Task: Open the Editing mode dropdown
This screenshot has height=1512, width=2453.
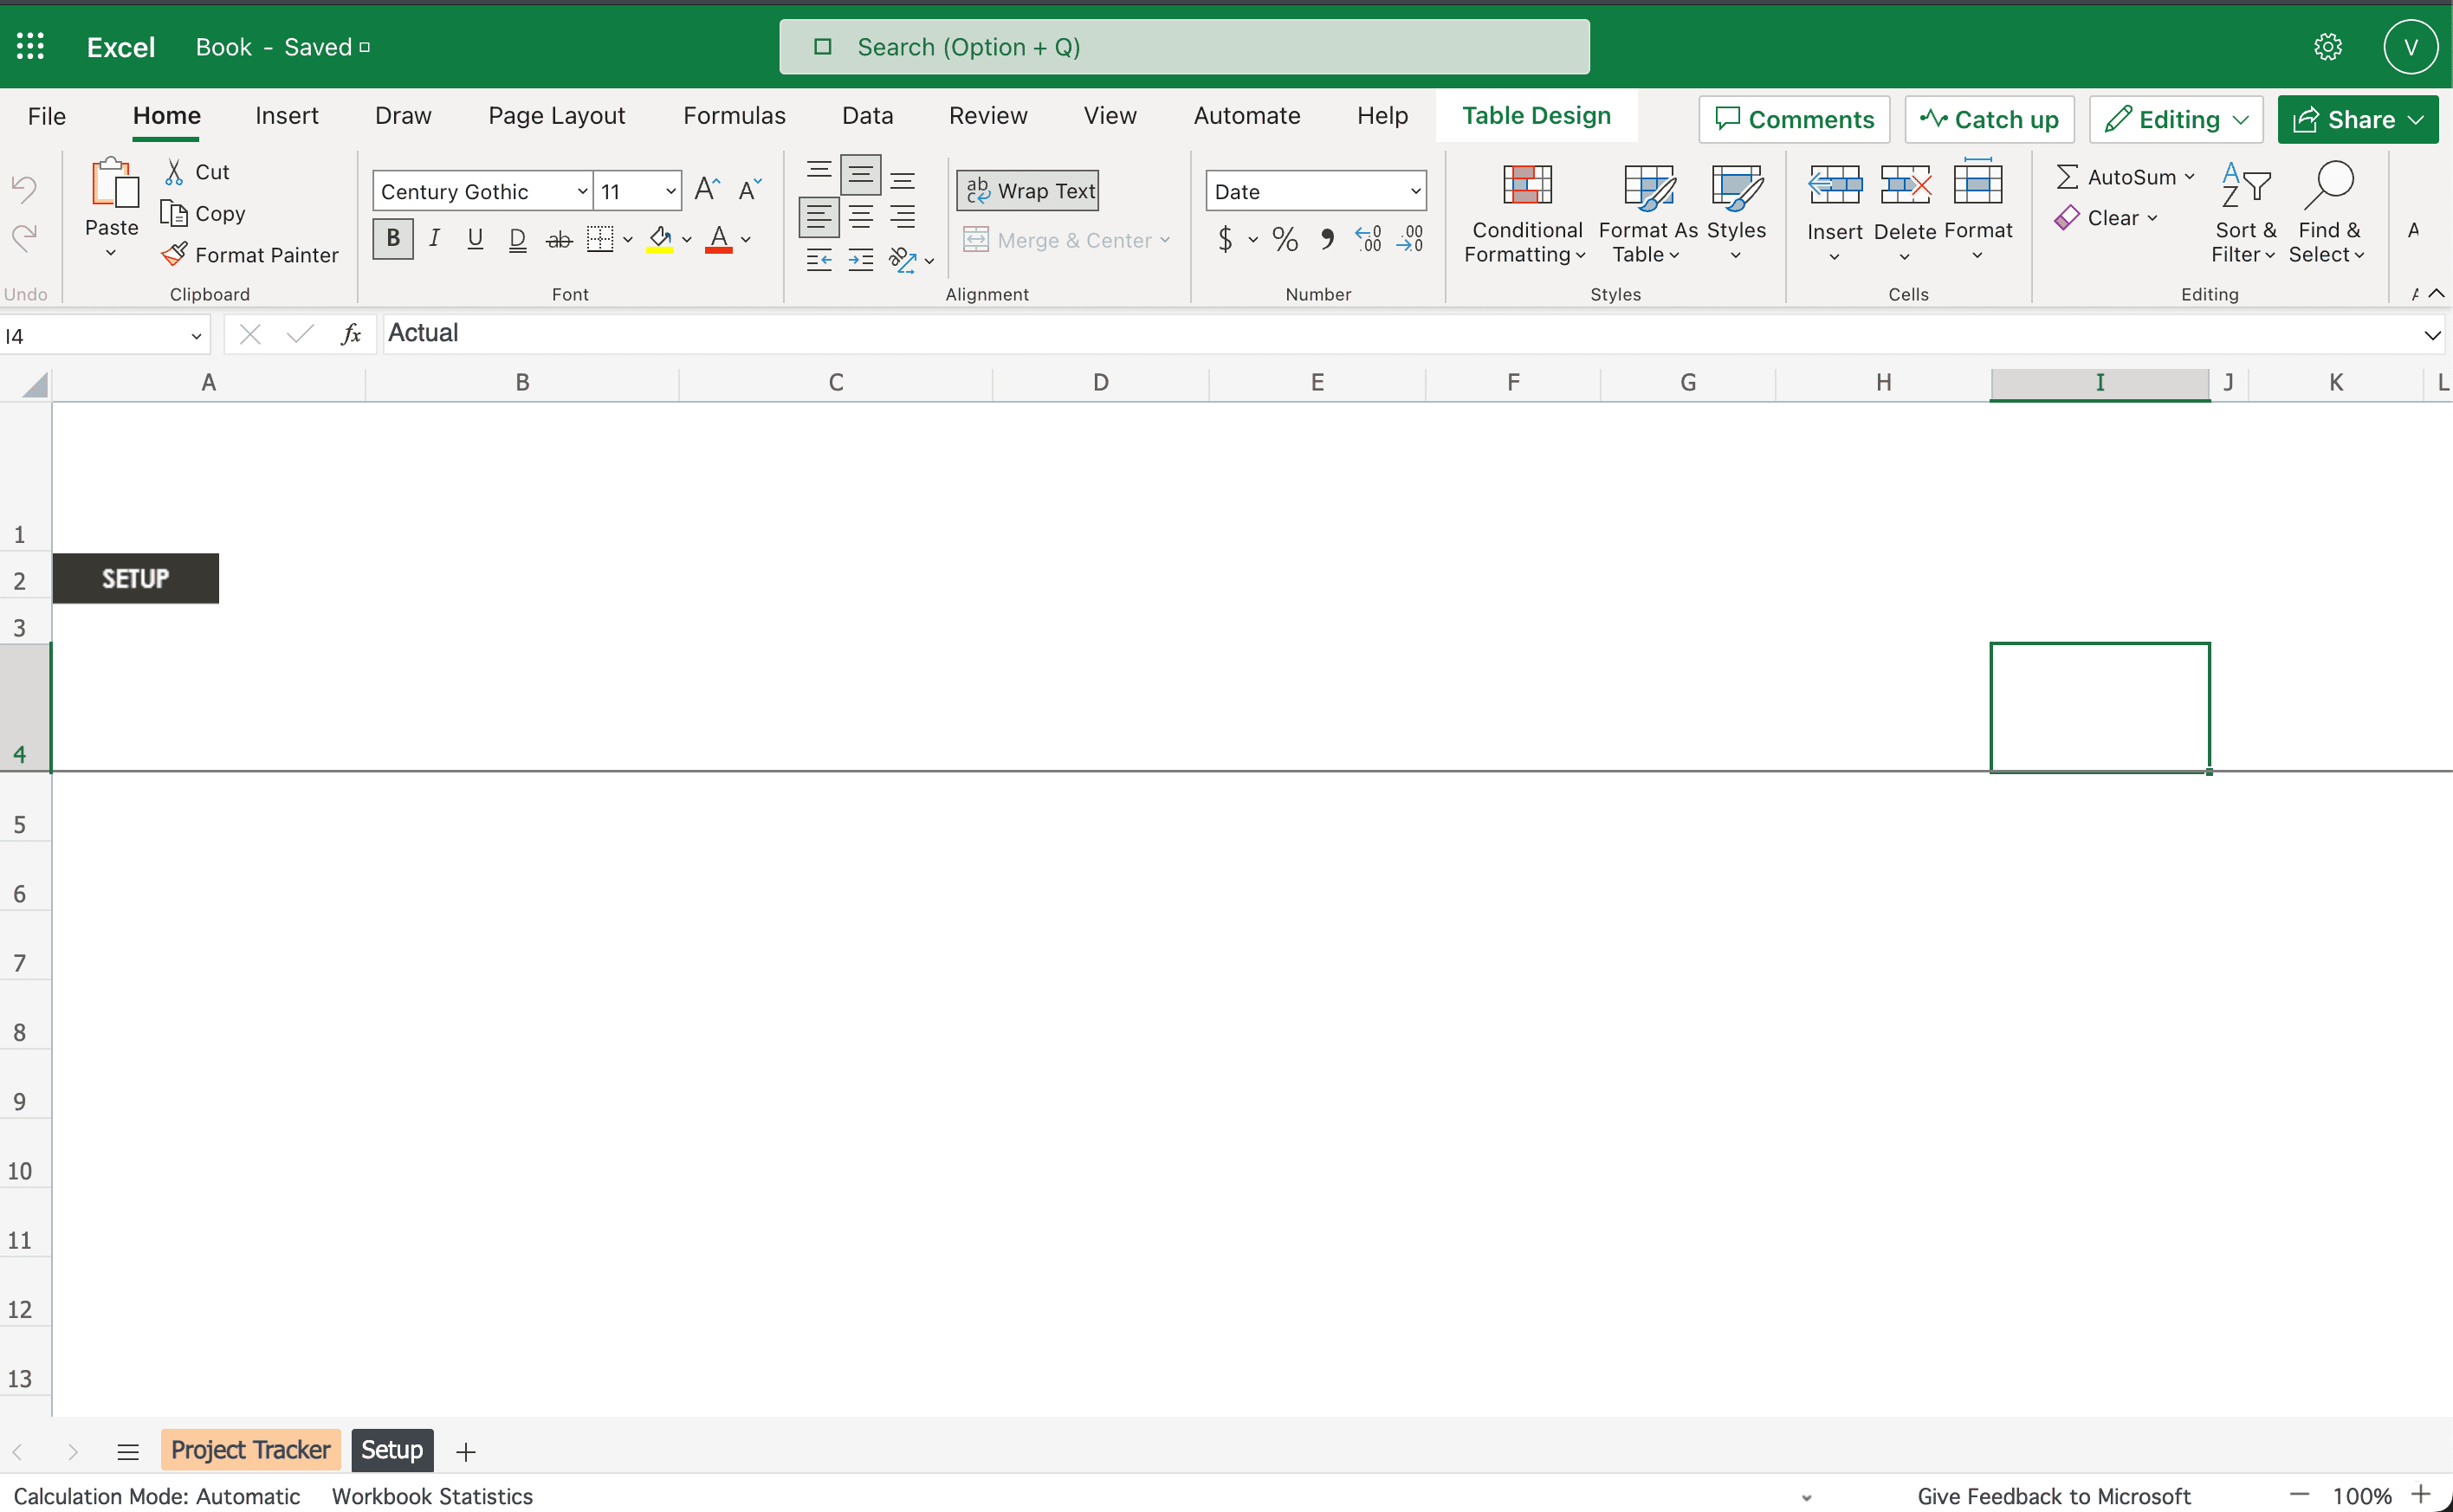Action: 2176,119
